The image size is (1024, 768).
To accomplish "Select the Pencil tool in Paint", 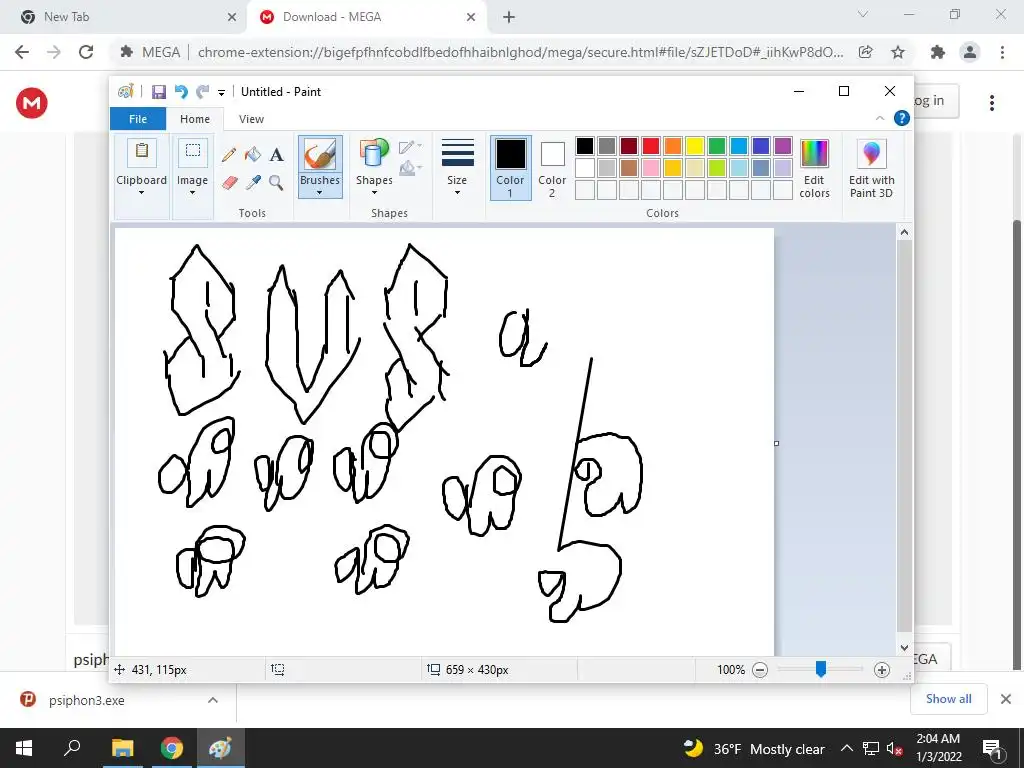I will coord(229,155).
